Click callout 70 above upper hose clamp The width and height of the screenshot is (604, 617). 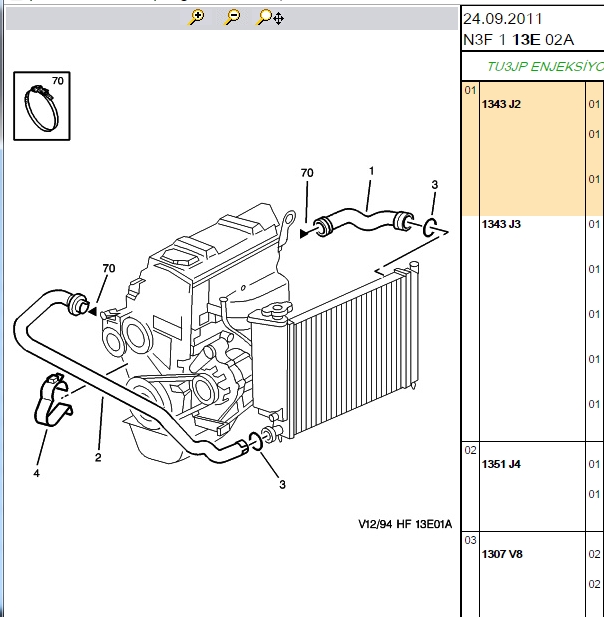click(307, 173)
